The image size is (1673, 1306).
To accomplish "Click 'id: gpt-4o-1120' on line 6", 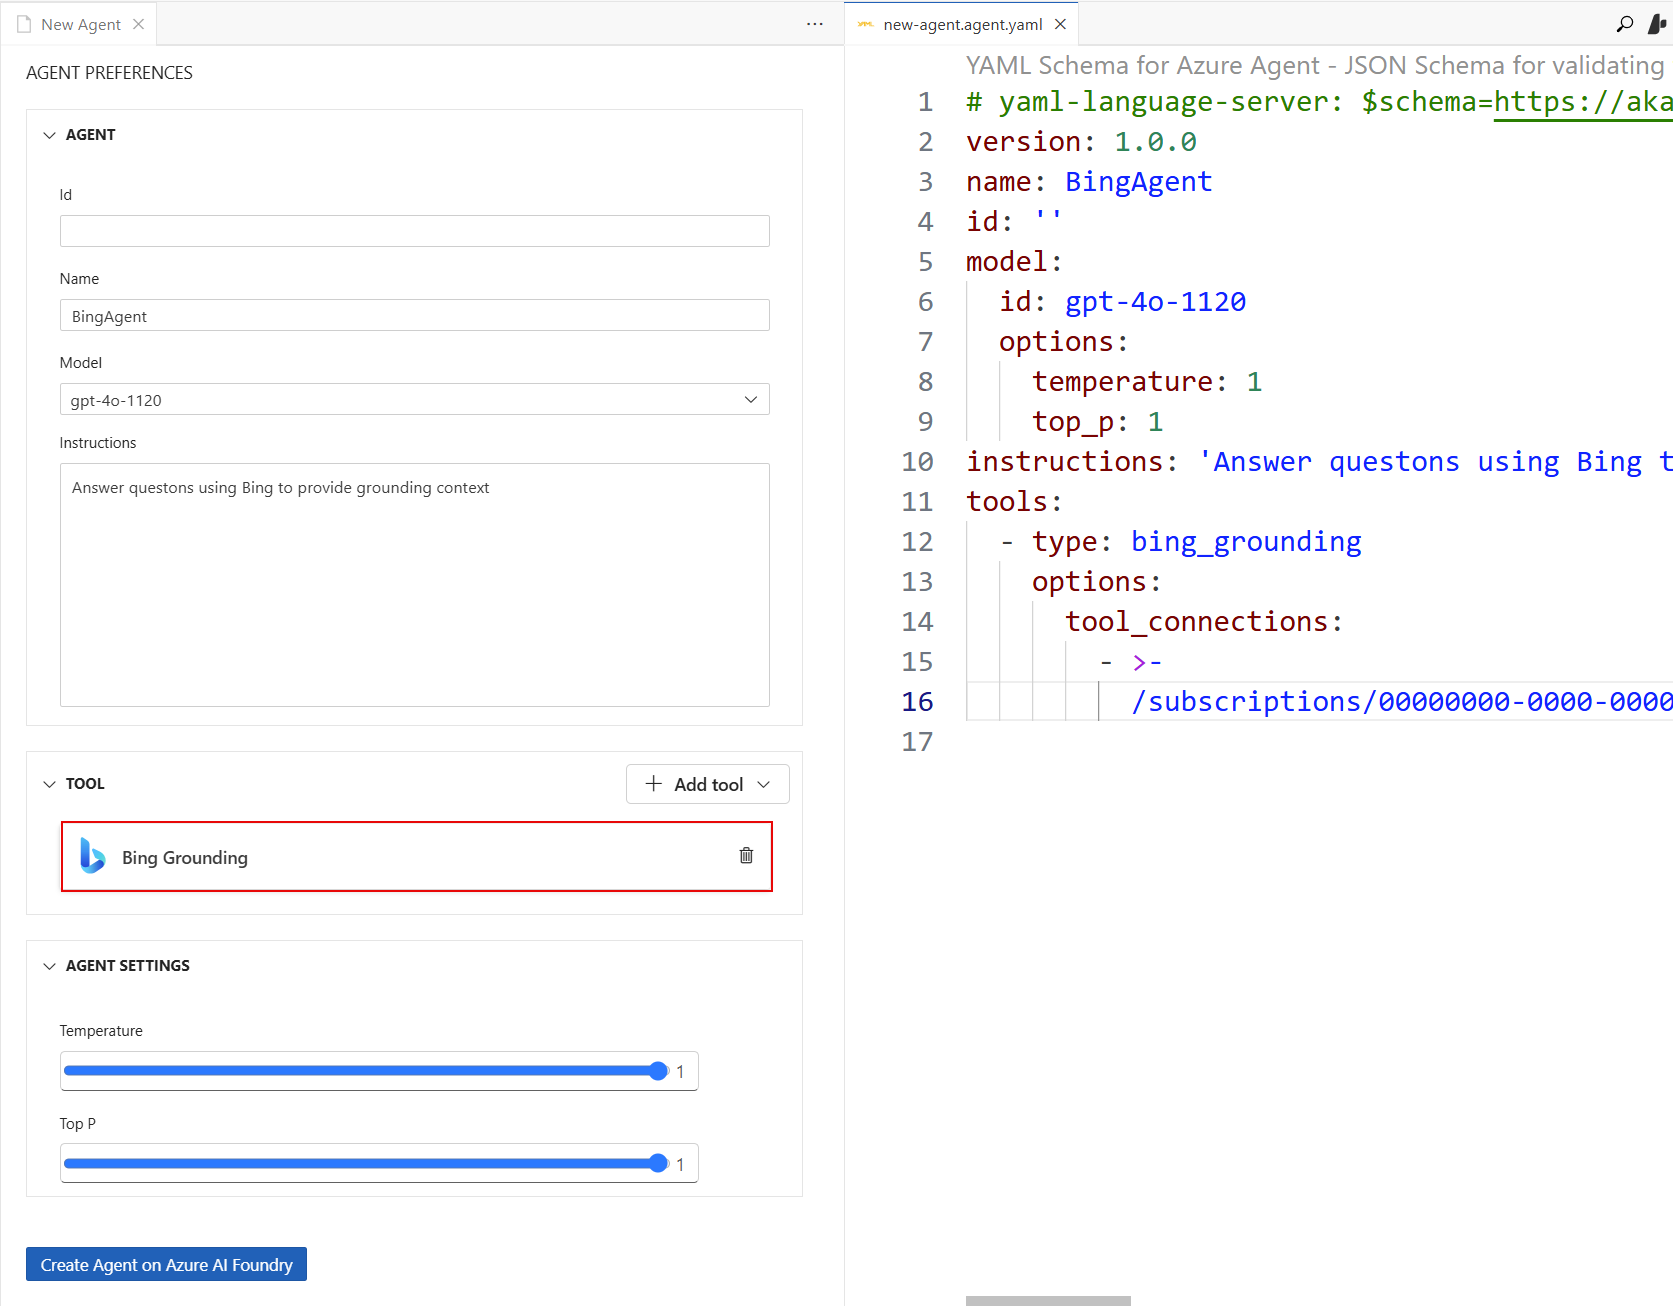I will (x=1122, y=301).
